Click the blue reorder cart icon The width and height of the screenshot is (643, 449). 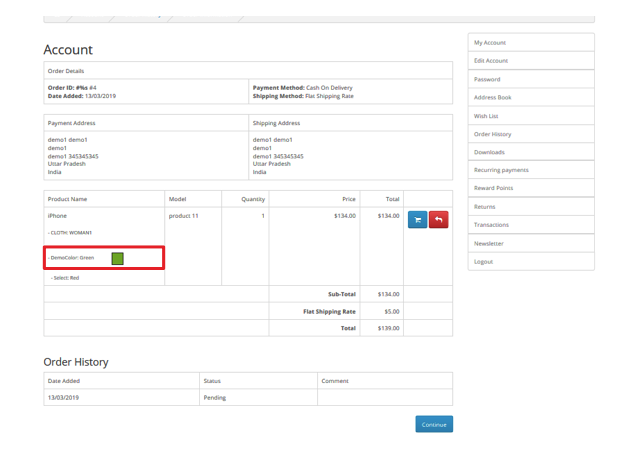pyautogui.click(x=417, y=219)
